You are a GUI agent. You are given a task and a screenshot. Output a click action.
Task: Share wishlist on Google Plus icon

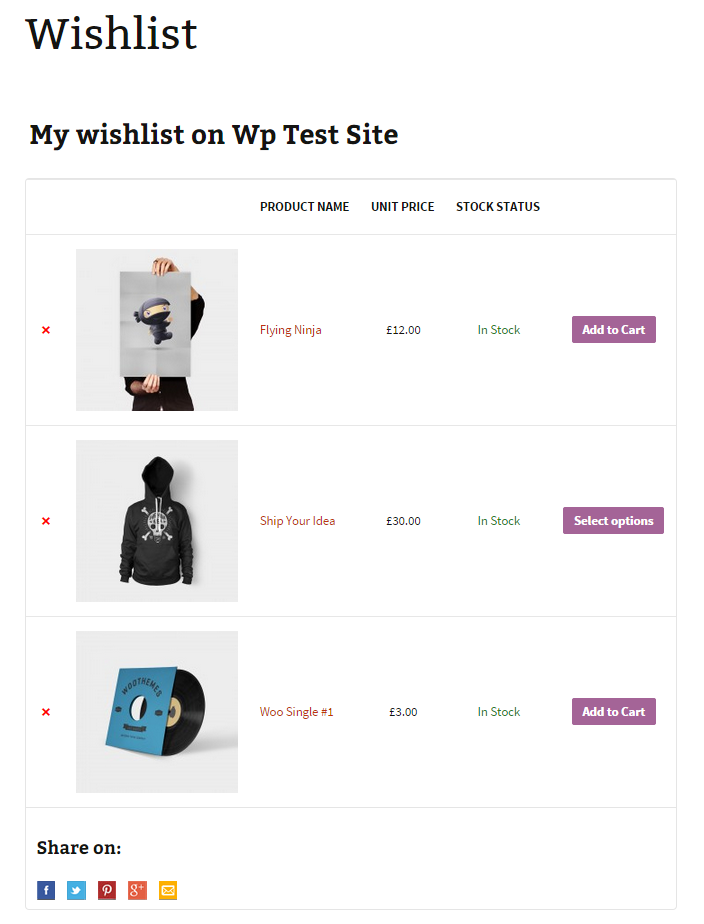[137, 890]
